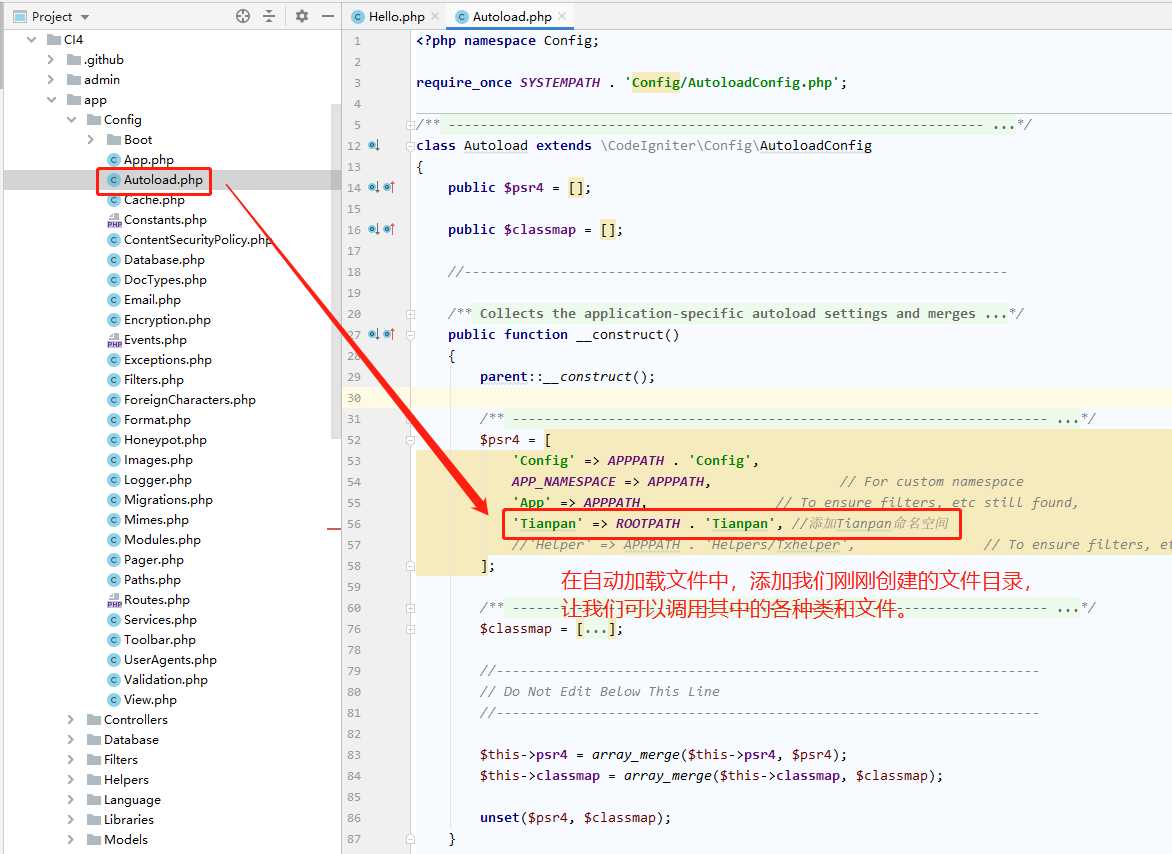Select Paths.php file

point(152,580)
